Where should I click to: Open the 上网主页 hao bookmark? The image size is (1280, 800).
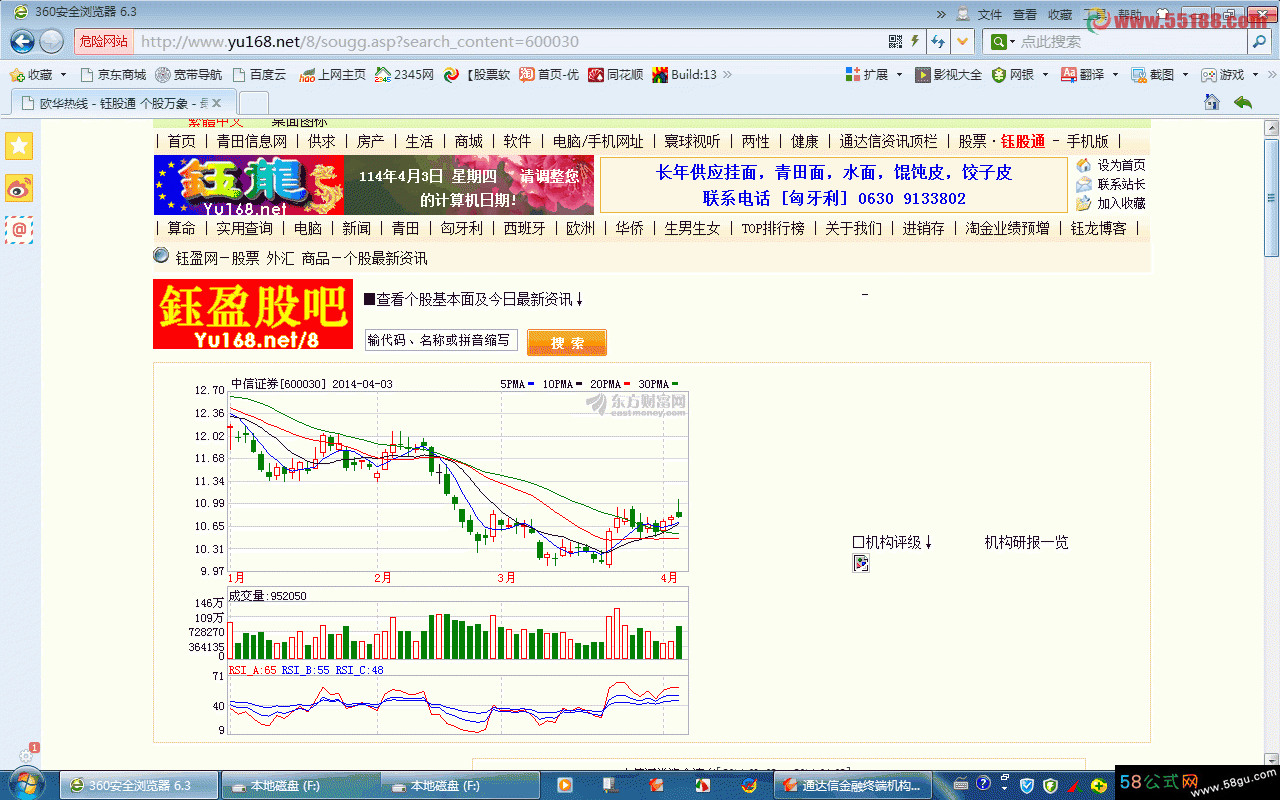[333, 74]
